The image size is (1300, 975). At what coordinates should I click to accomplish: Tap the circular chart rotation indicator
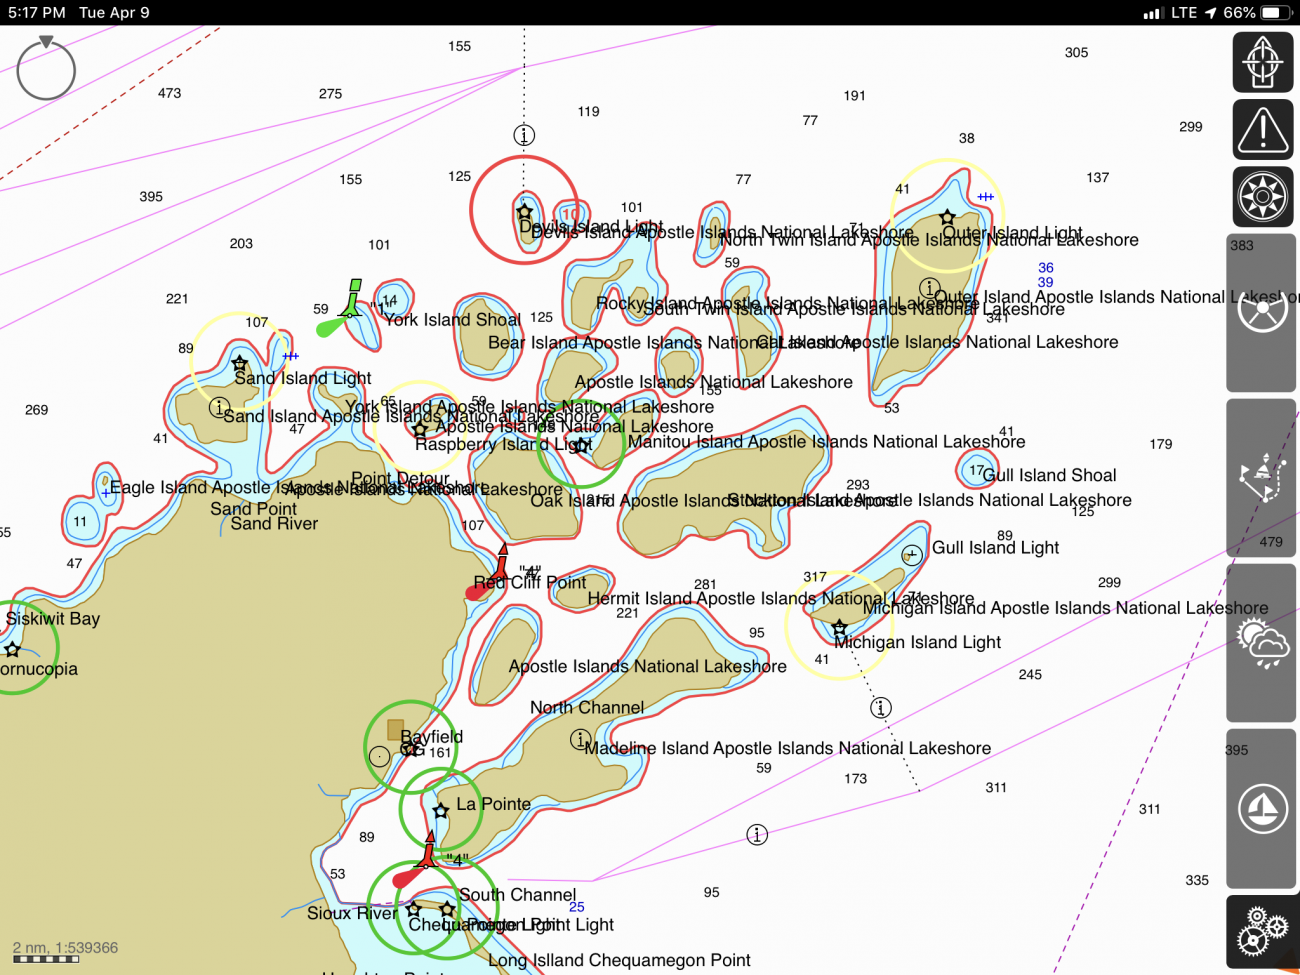click(x=46, y=69)
